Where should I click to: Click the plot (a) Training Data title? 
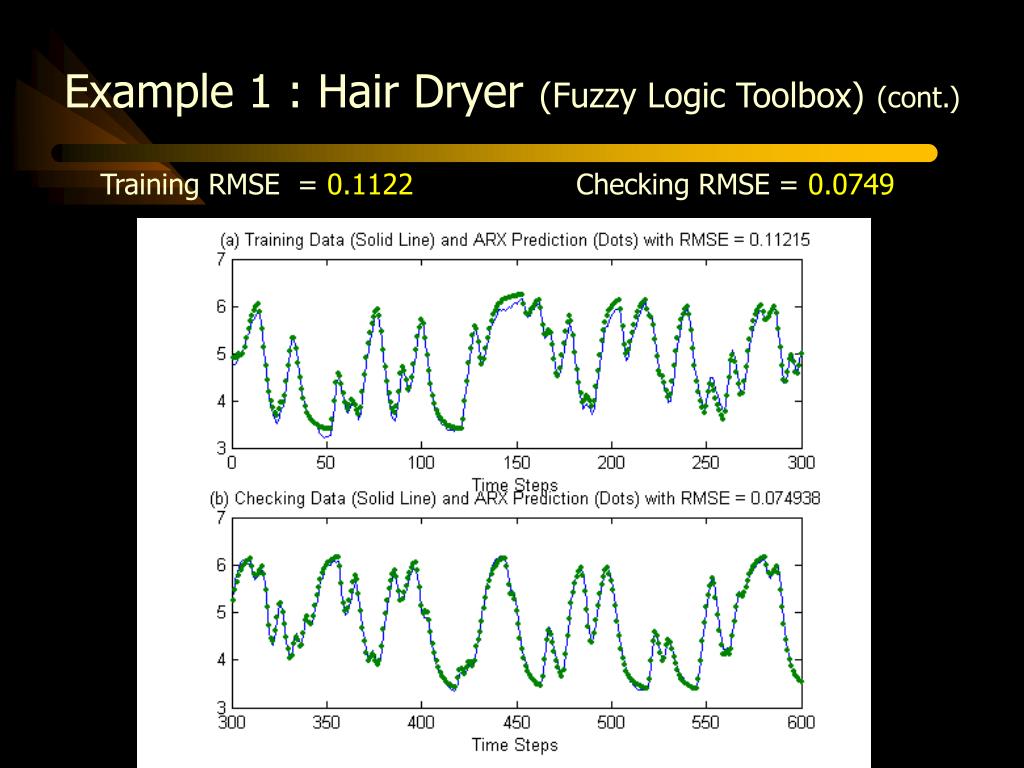point(515,240)
